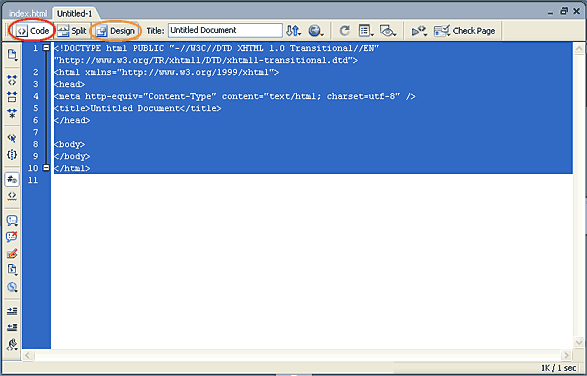Click the Collapse Selection icon
This screenshot has width=587, height=376.
(x=12, y=96)
